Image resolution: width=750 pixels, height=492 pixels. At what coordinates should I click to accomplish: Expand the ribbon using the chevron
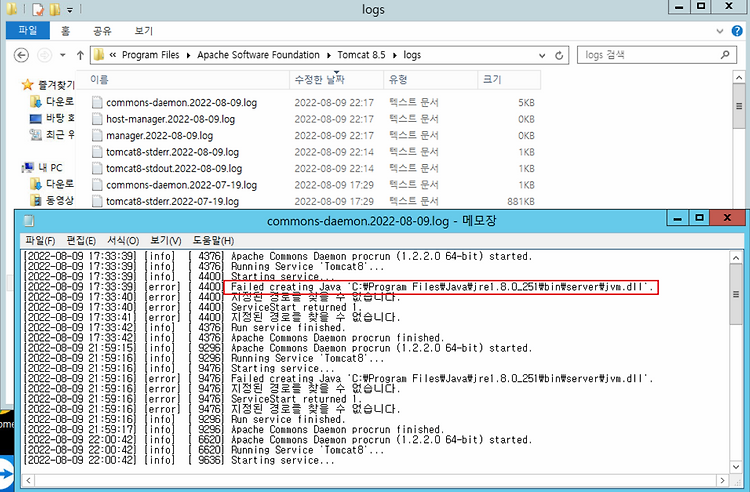point(719,32)
